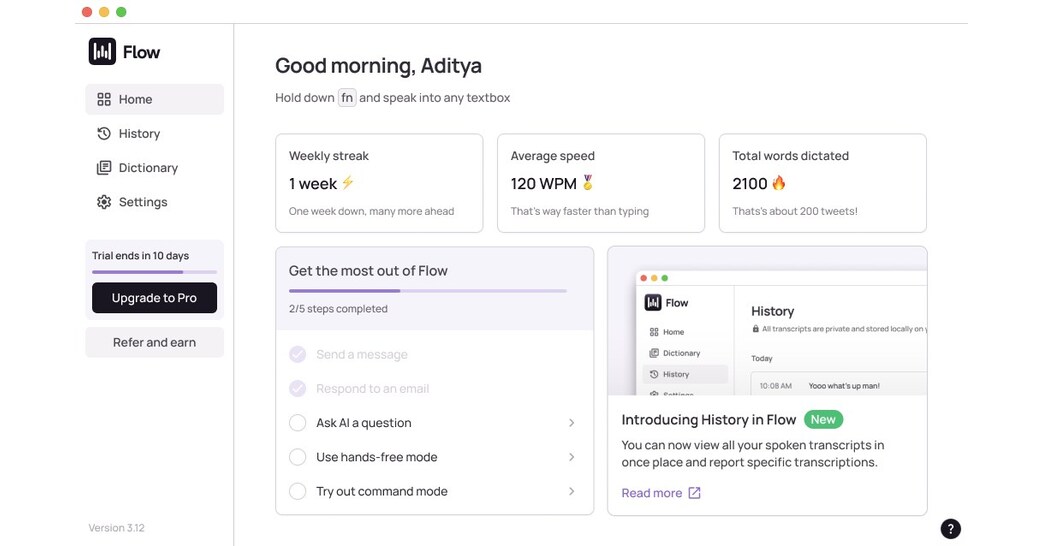Screen dimensions: 1043x546
Task: Click the trial days remaining progress bar
Action: point(154,272)
